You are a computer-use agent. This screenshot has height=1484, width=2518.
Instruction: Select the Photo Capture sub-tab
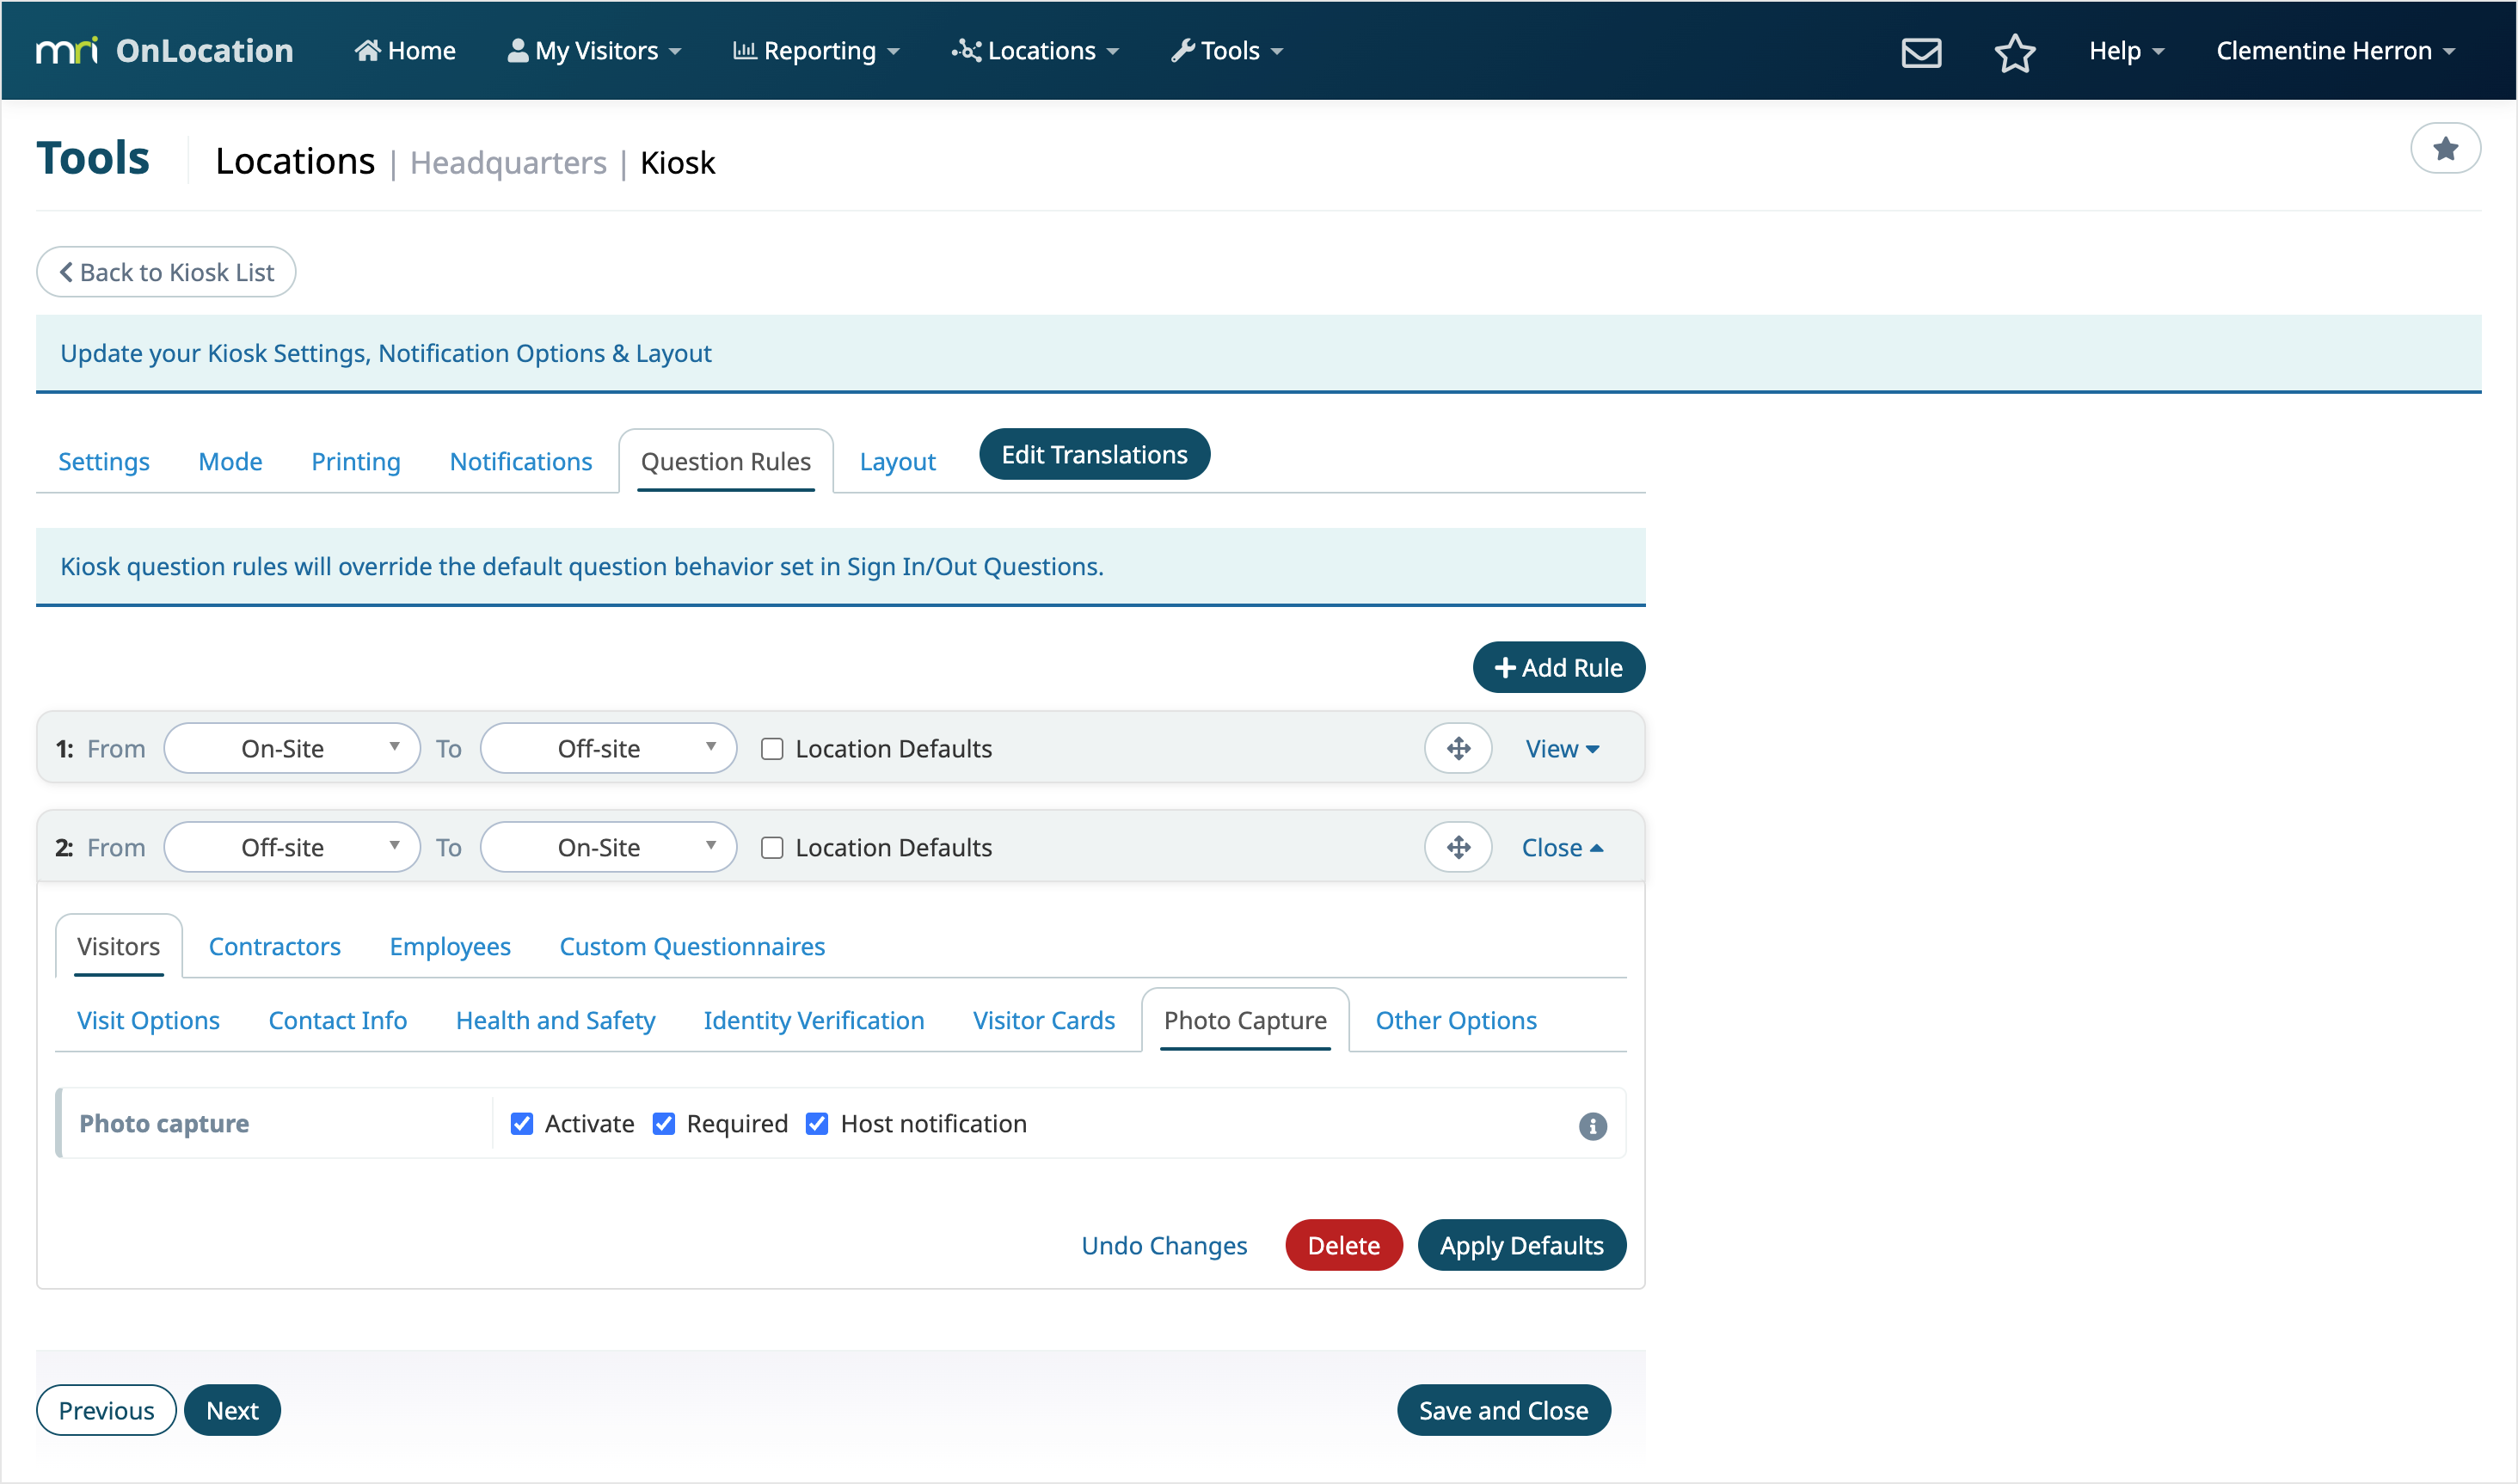[x=1245, y=1020]
